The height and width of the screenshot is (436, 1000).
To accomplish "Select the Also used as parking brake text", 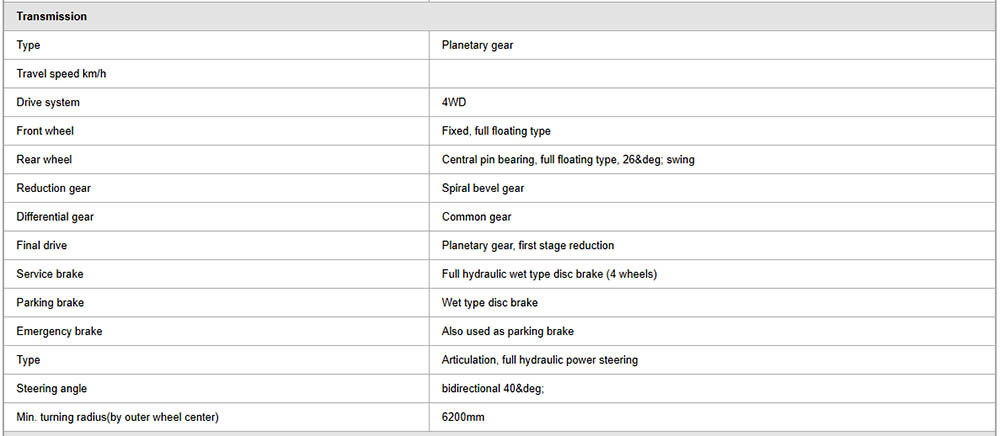I will [x=508, y=331].
